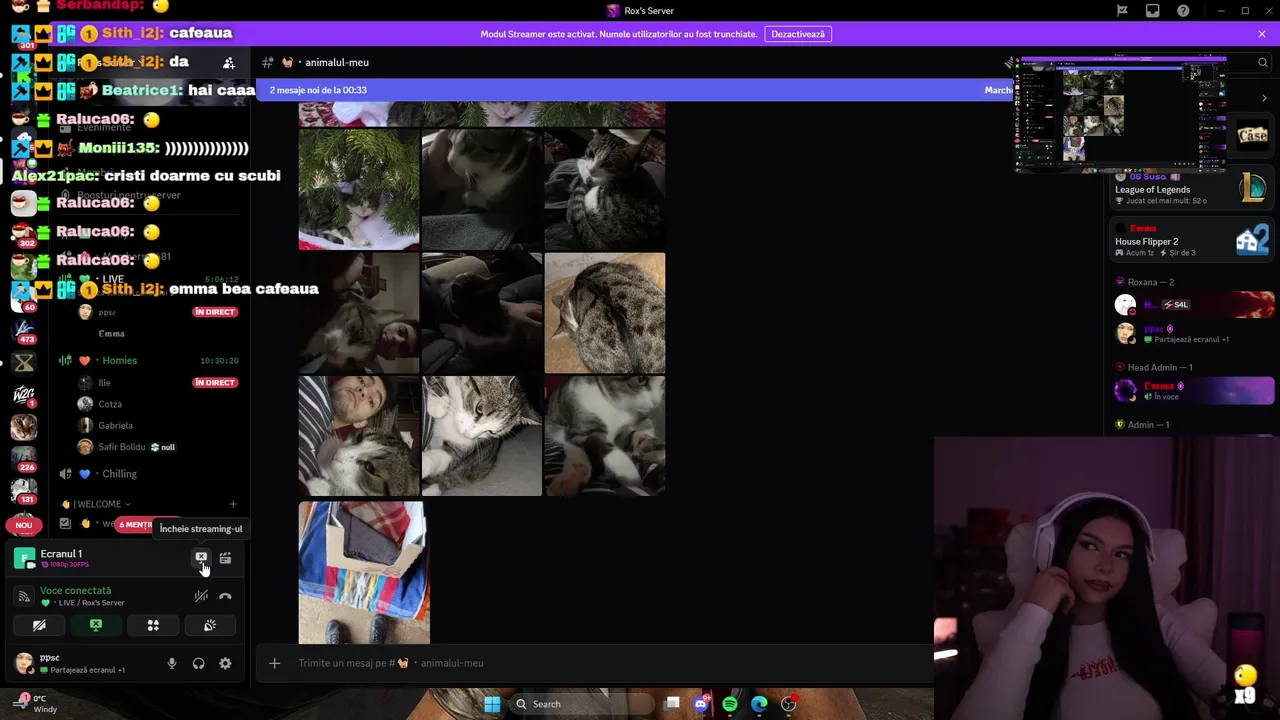Focus the message input for animalul-meu
The width and height of the screenshot is (1280, 720).
[610, 663]
